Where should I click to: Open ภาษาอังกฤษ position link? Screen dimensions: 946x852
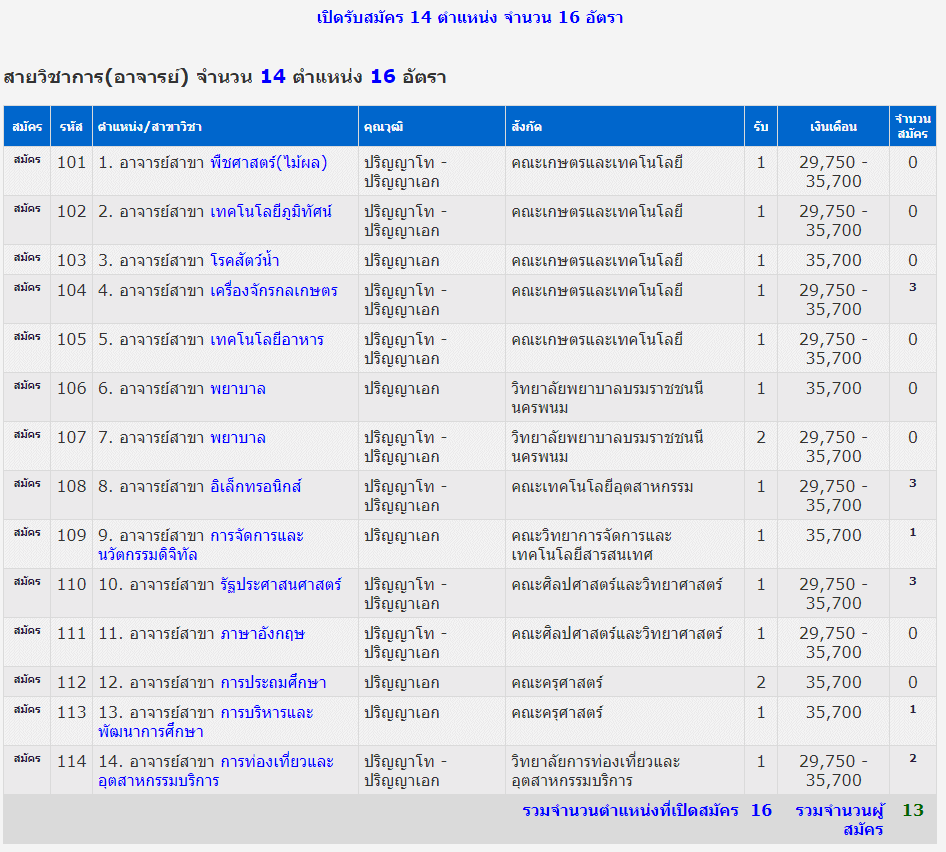pos(263,633)
